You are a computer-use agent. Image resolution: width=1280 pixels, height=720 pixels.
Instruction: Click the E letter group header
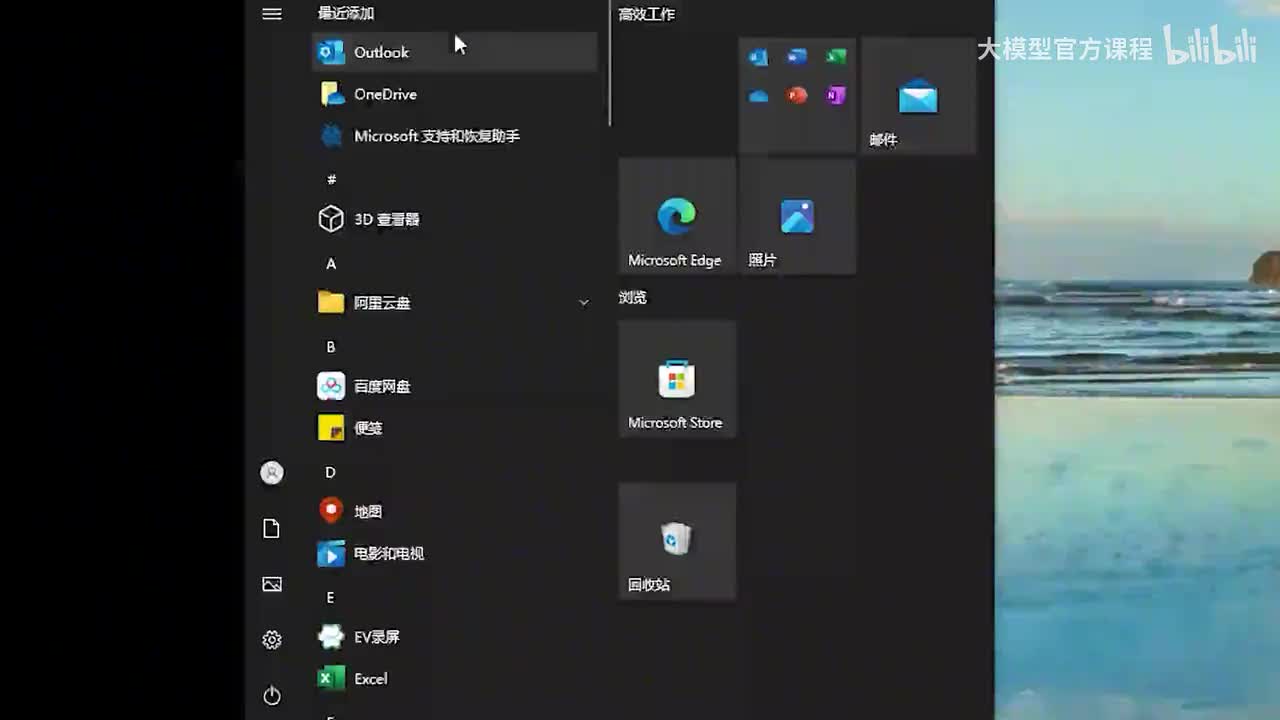(331, 597)
